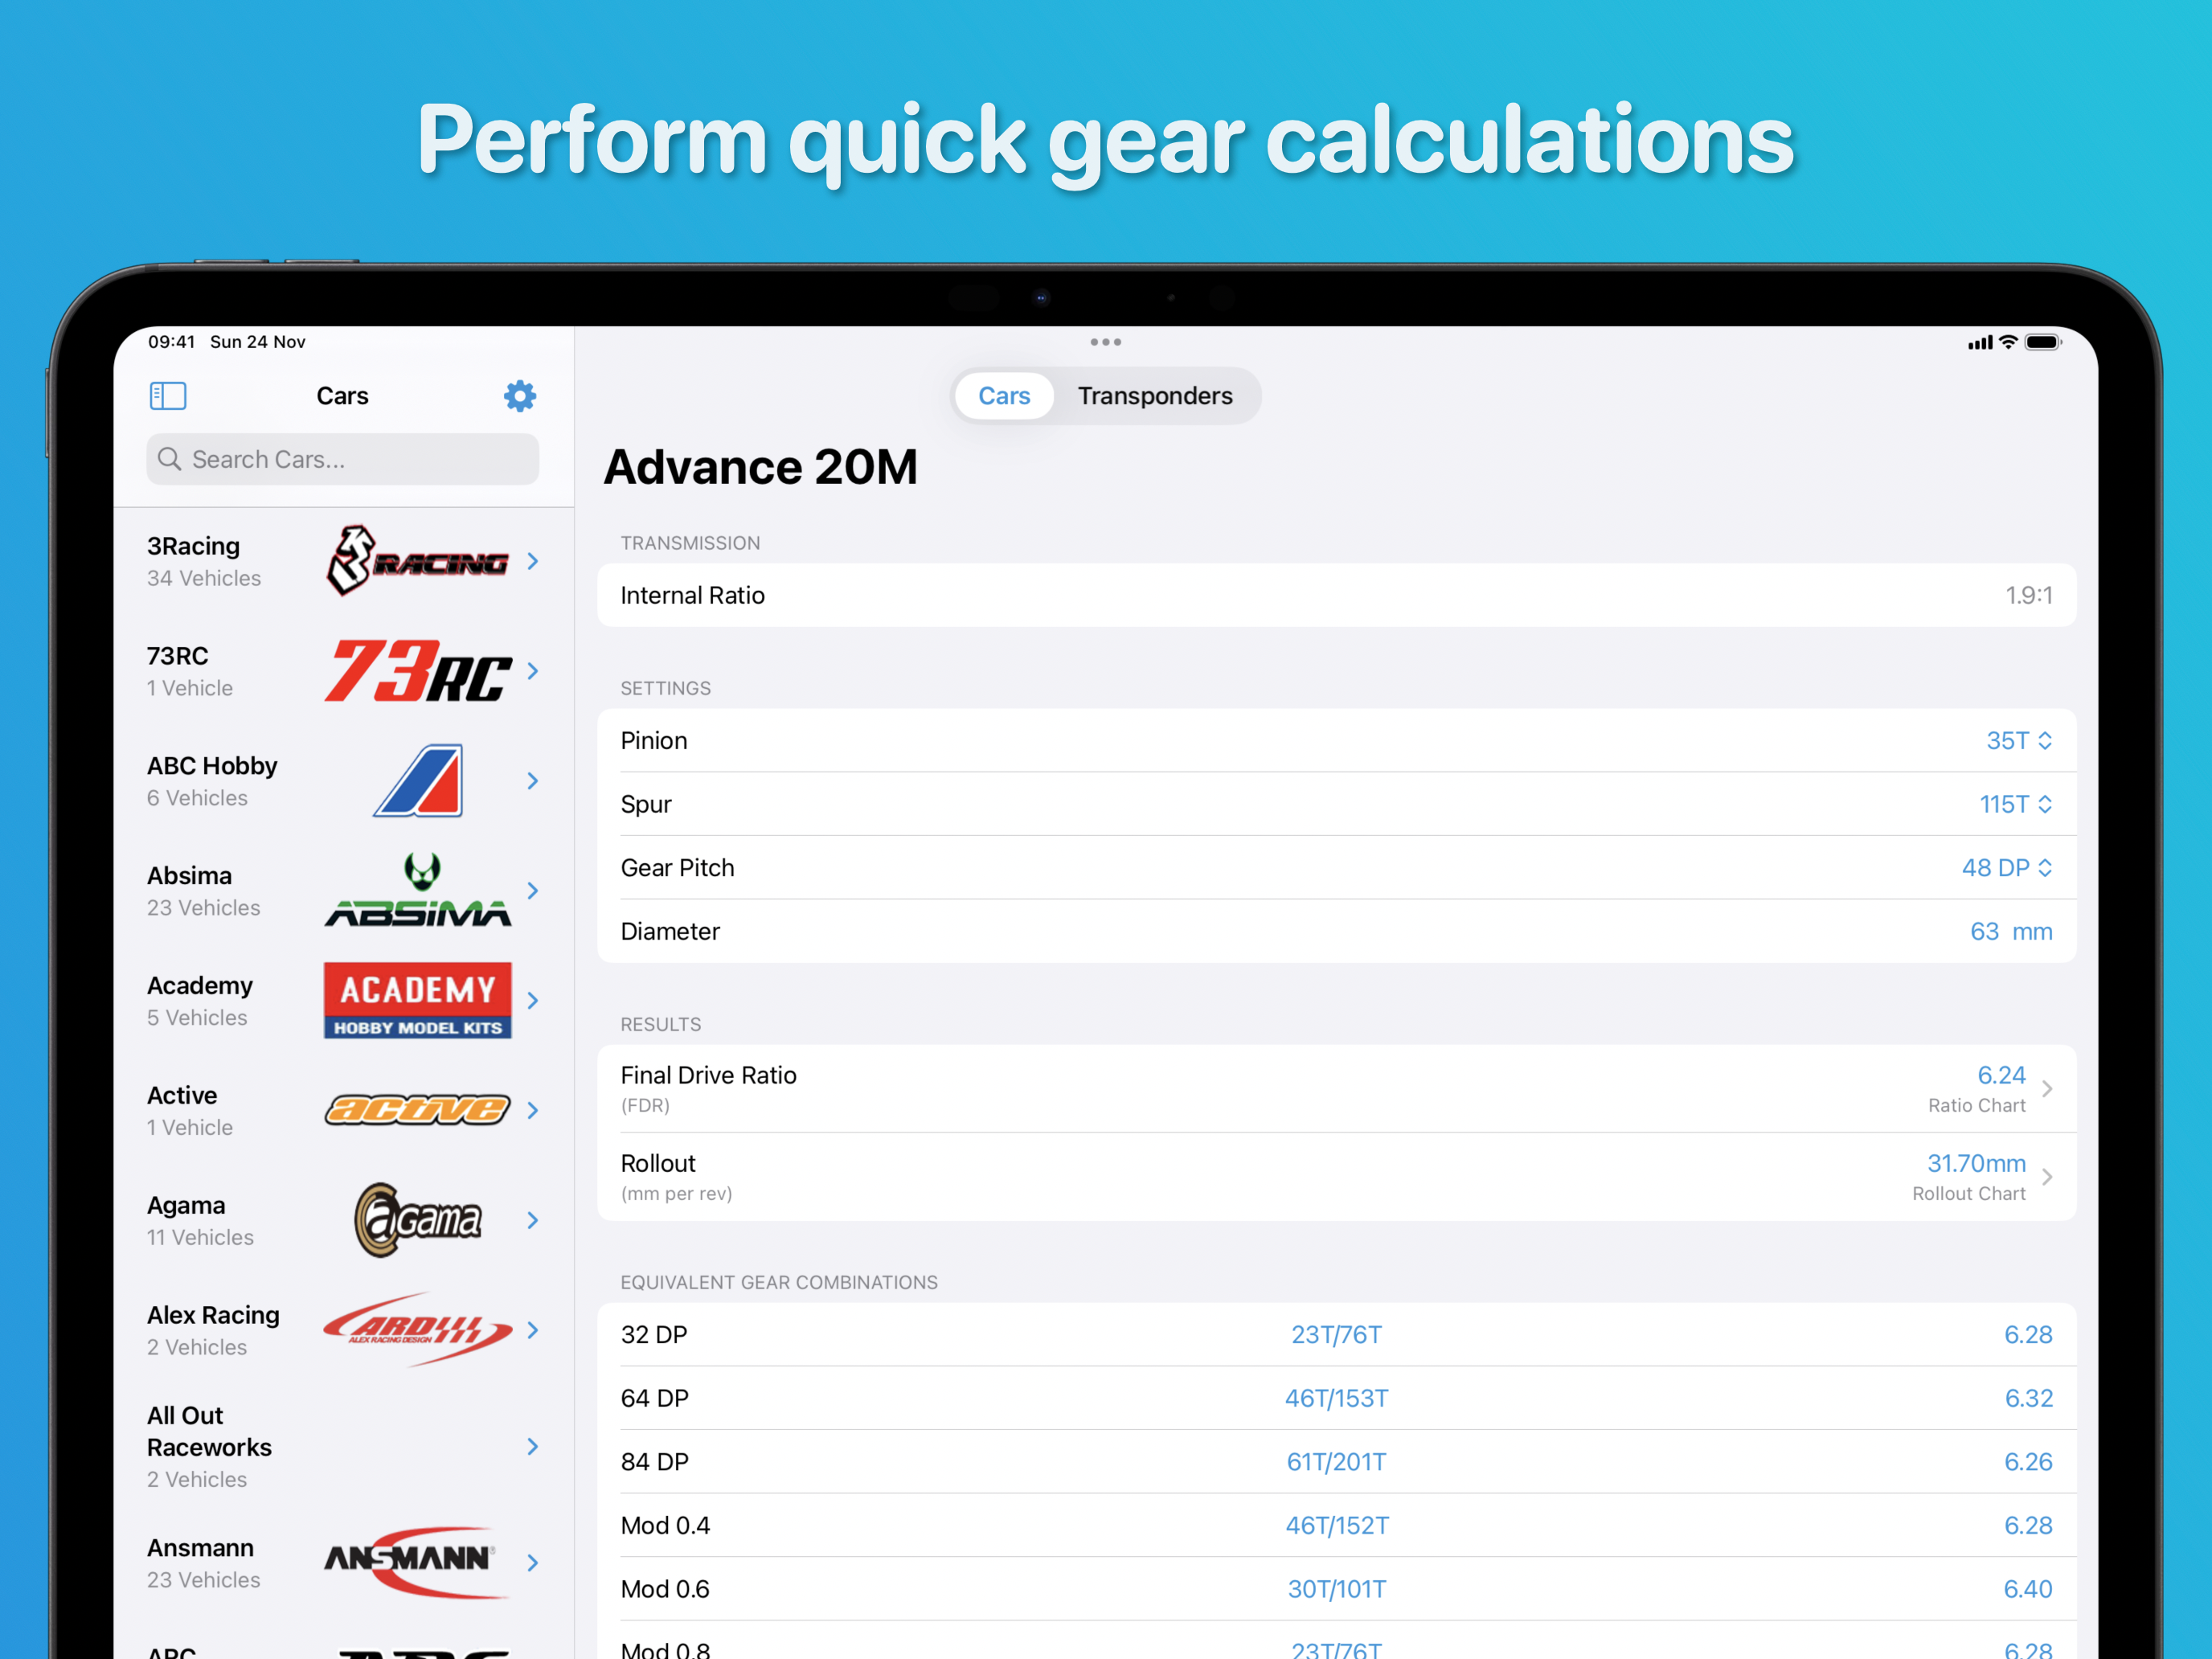The width and height of the screenshot is (2212, 1659).
Task: Click the Absima brand logo
Action: 418,890
